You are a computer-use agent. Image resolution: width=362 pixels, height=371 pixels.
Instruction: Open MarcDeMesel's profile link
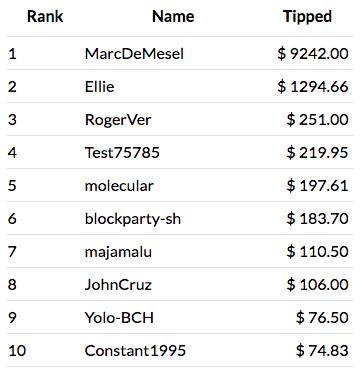click(x=134, y=53)
